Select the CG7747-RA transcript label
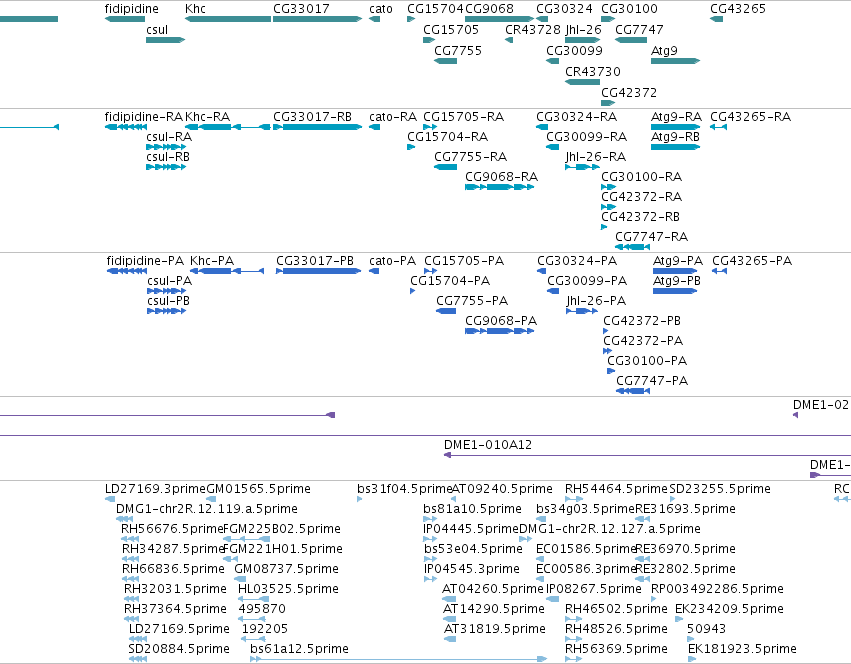This screenshot has height=664, width=851. pyautogui.click(x=651, y=237)
